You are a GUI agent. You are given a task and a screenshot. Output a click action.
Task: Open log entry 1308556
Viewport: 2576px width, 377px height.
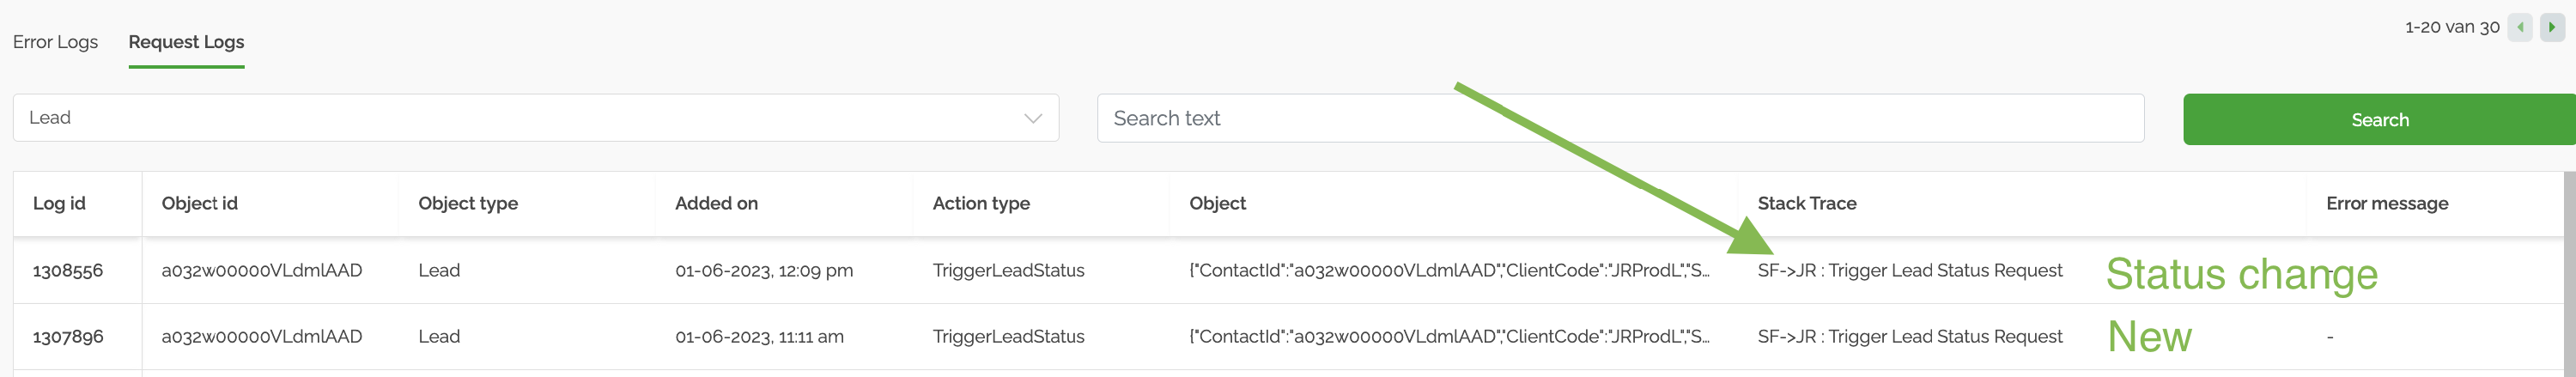point(68,270)
